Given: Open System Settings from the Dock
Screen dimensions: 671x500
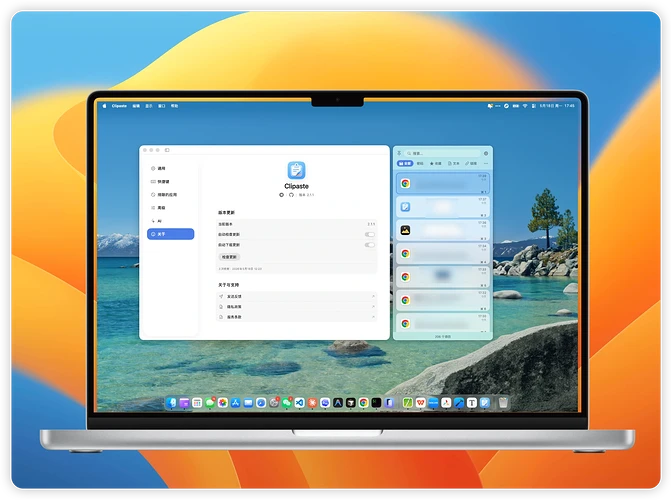Looking at the screenshot, I should pyautogui.click(x=274, y=402).
